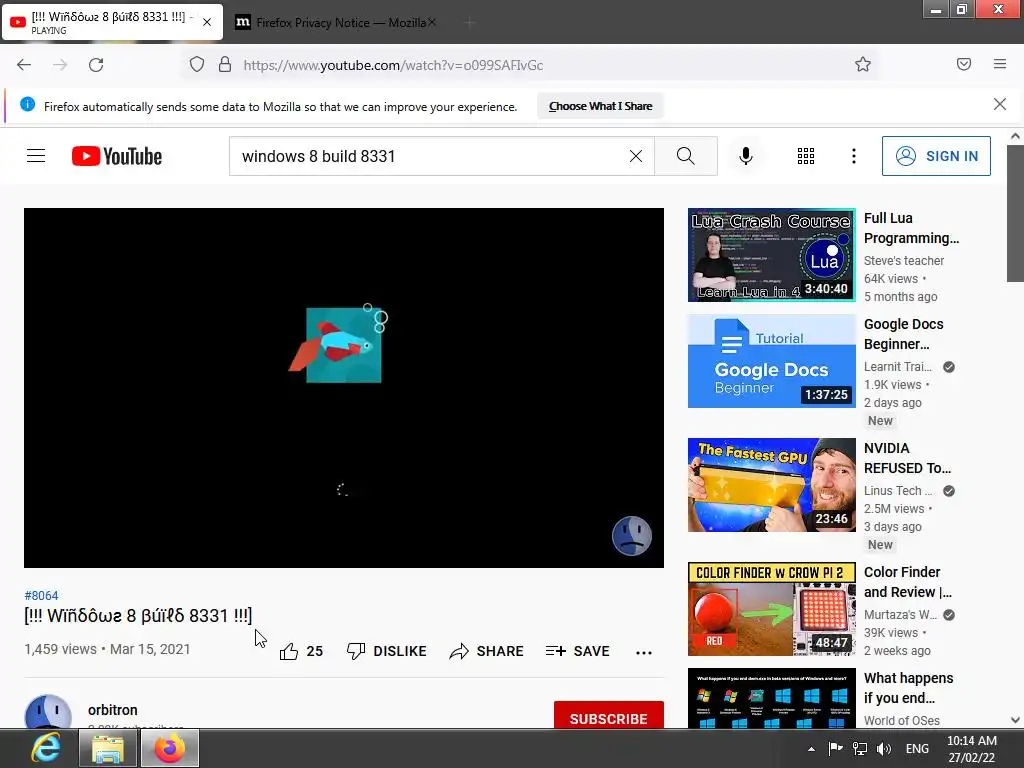1024x768 pixels.
Task: Open a new tab with the plus icon
Action: pyautogui.click(x=469, y=23)
